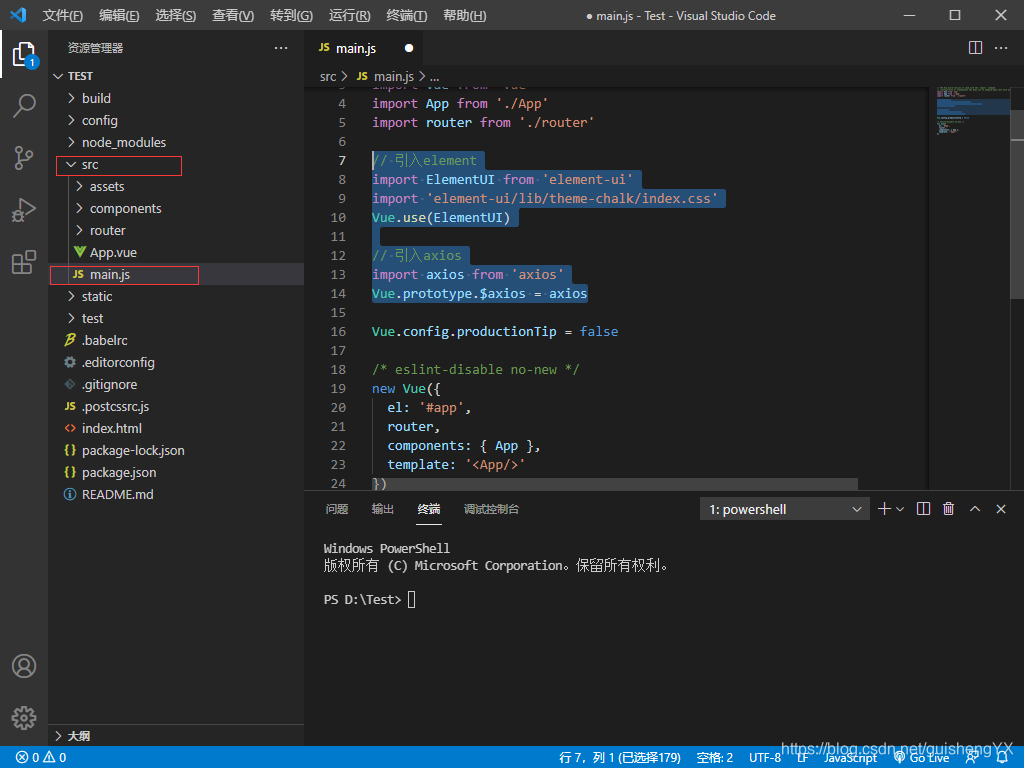Expand the components folder
The width and height of the screenshot is (1024, 768).
click(x=125, y=208)
